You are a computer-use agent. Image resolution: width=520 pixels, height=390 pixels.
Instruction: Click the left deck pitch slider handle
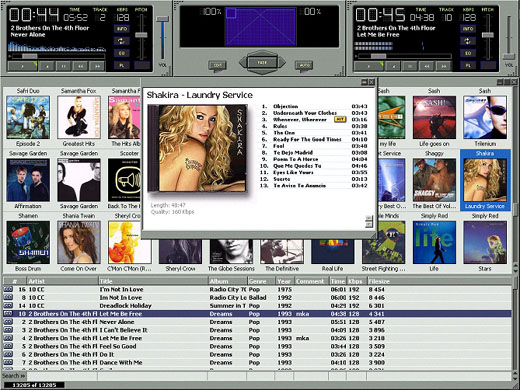tap(141, 35)
